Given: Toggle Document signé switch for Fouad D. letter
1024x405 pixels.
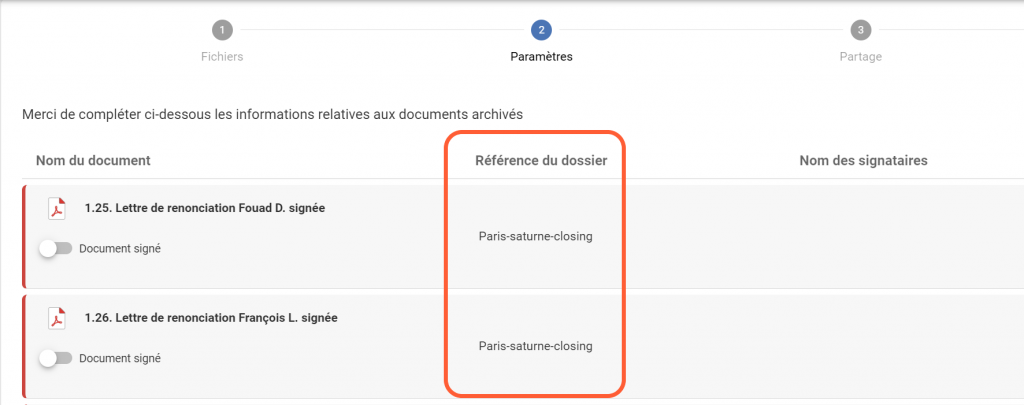Looking at the screenshot, I should pyautogui.click(x=55, y=249).
